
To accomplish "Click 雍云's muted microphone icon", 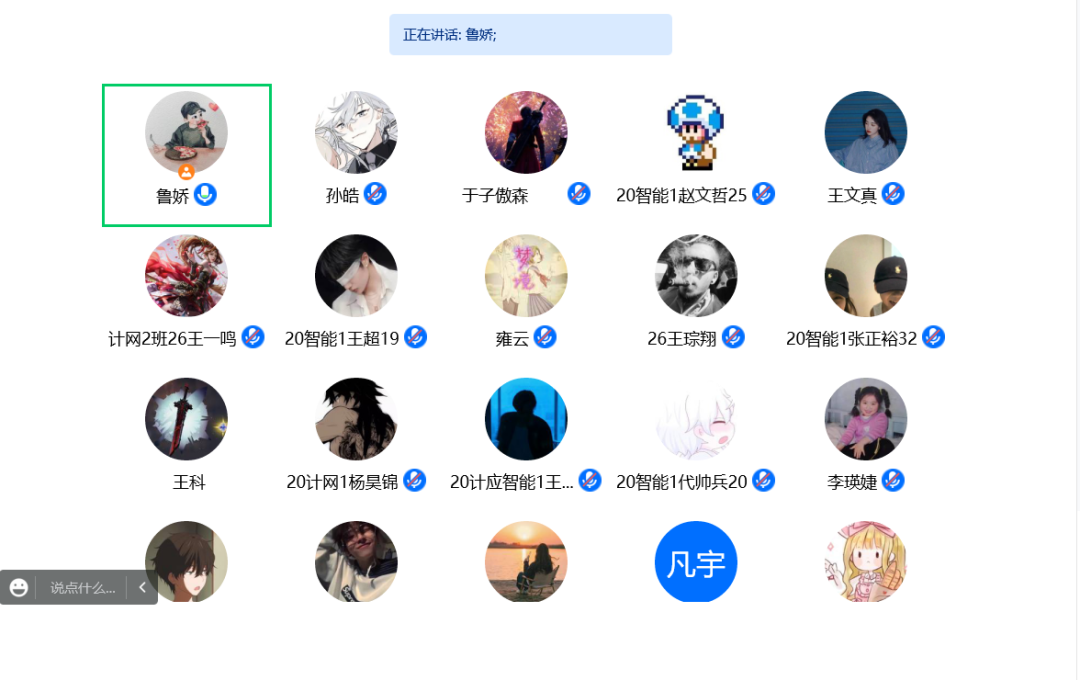I will click(x=545, y=338).
